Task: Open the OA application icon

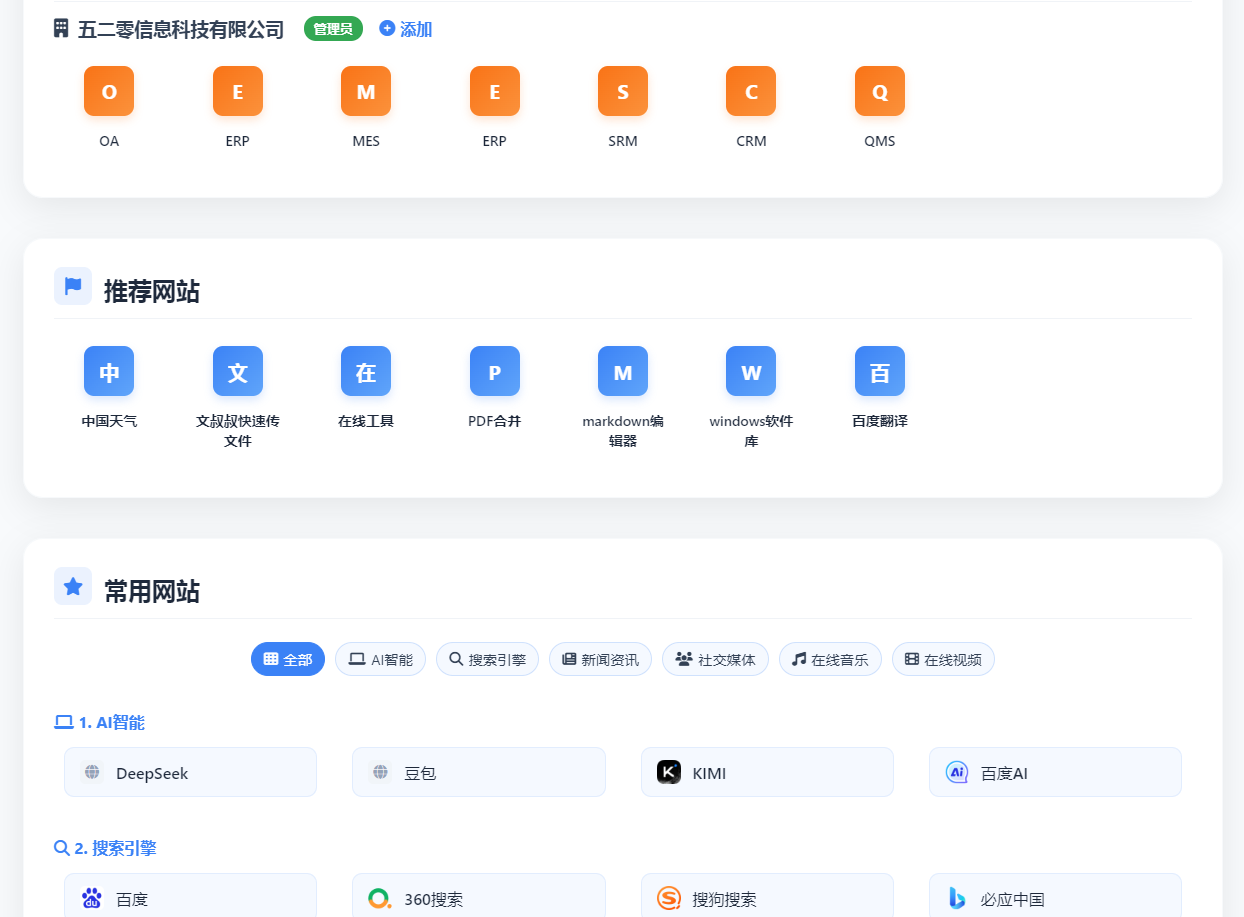Action: (109, 92)
